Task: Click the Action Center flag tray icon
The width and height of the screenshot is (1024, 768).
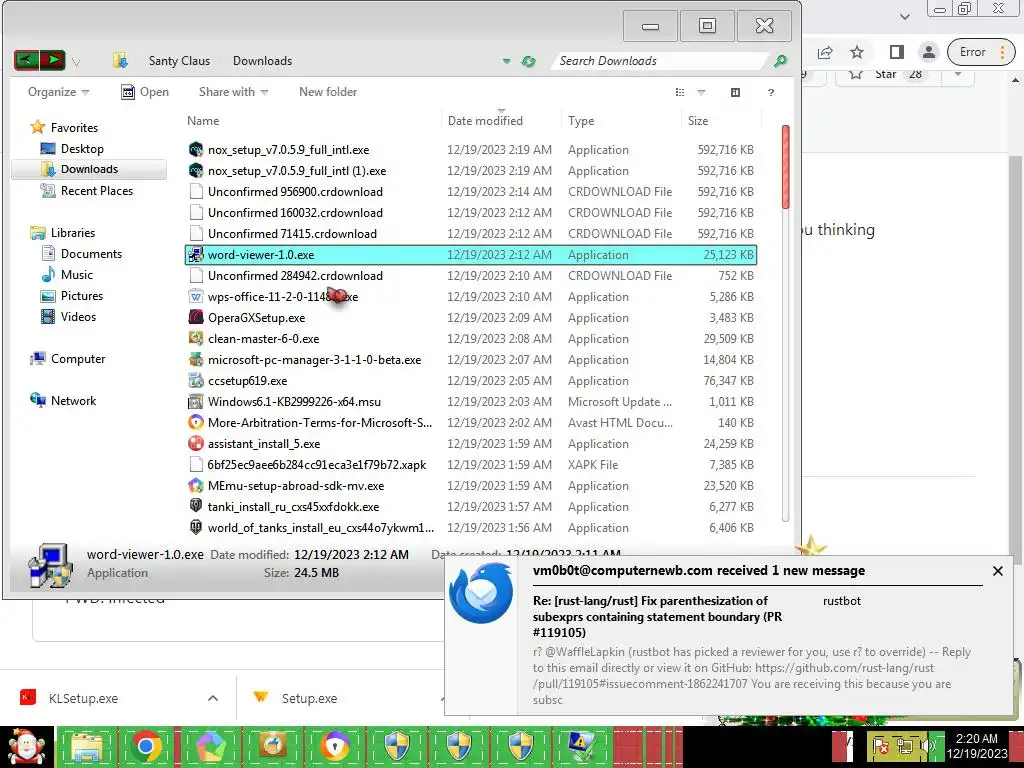Action: [x=881, y=746]
